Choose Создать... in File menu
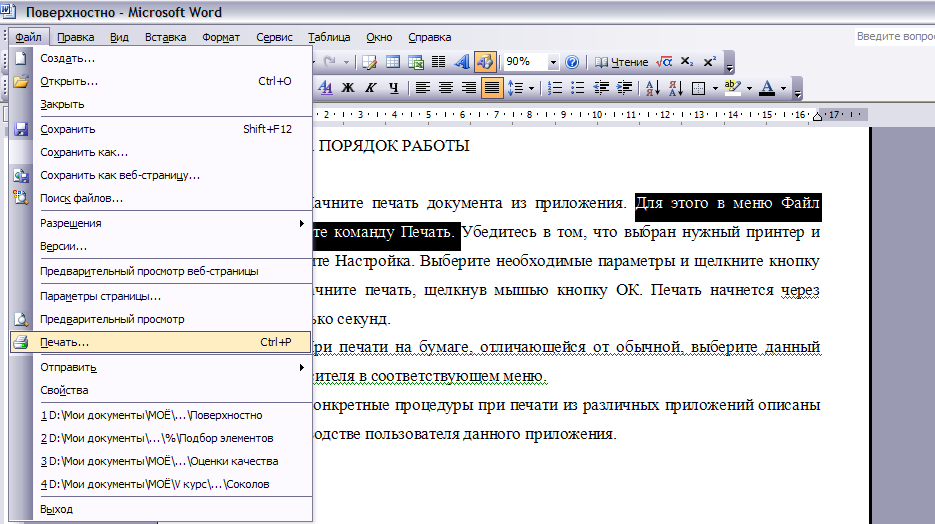The width and height of the screenshot is (935, 524). point(161,58)
